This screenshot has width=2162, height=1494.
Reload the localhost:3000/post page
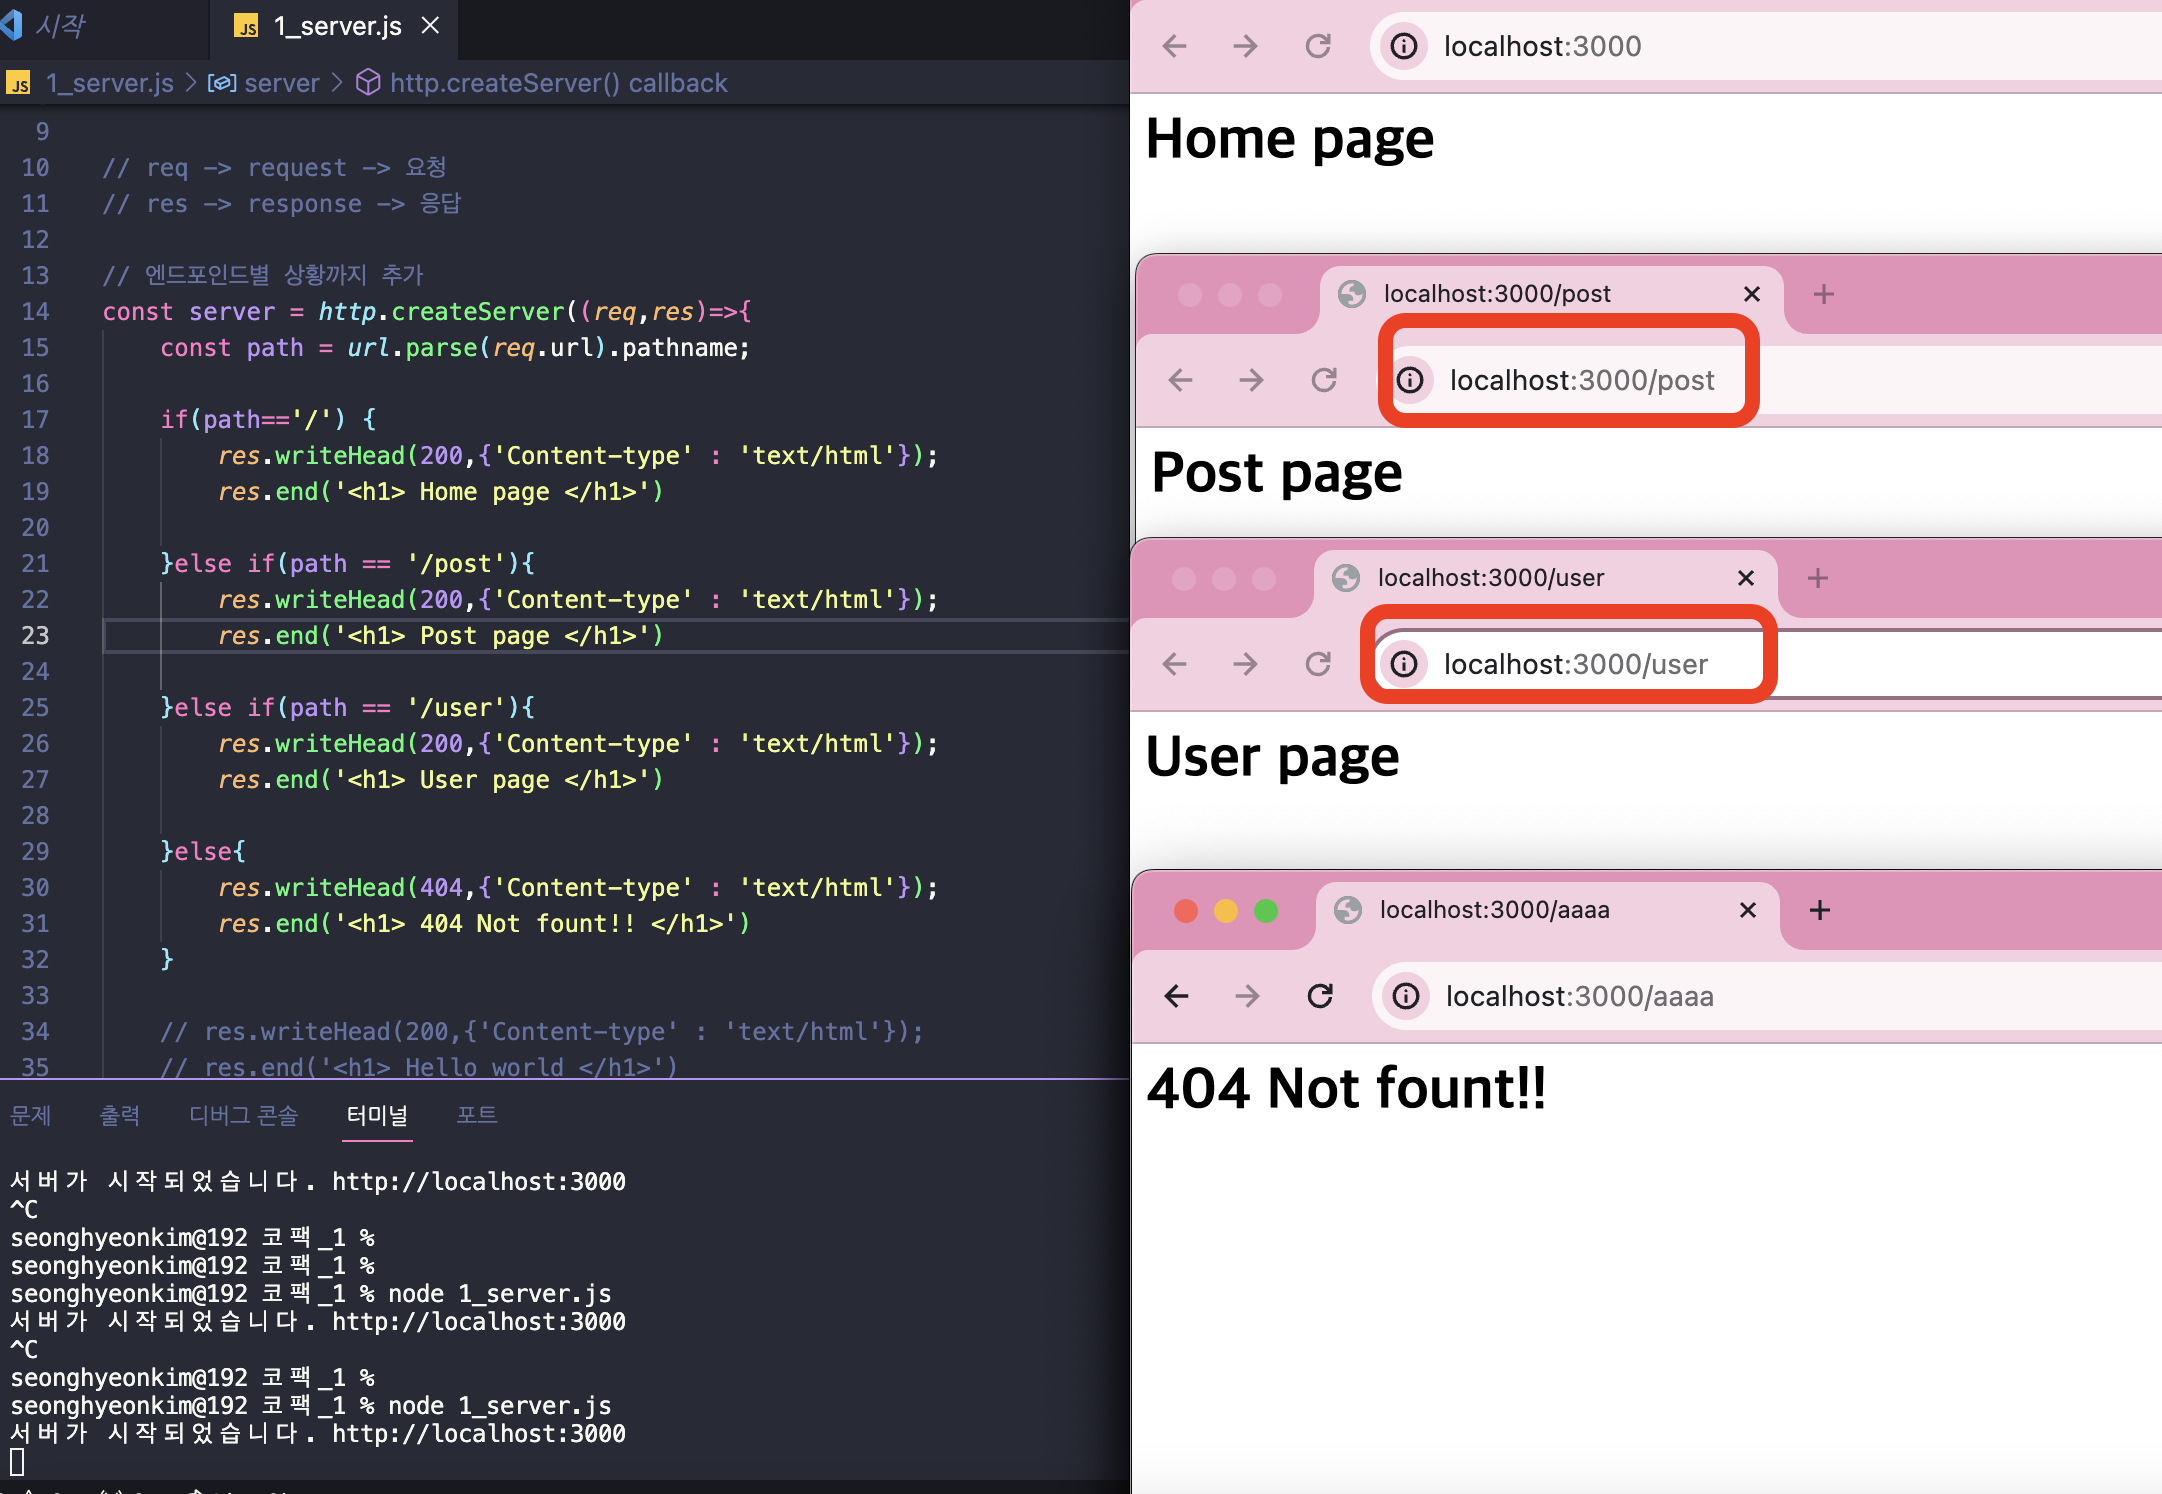click(1324, 380)
